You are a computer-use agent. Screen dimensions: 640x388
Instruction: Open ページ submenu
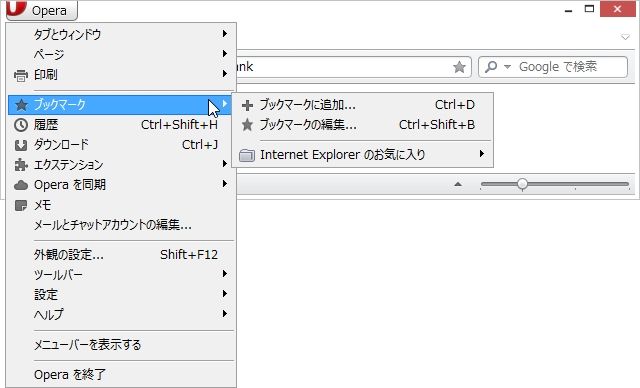pos(121,54)
